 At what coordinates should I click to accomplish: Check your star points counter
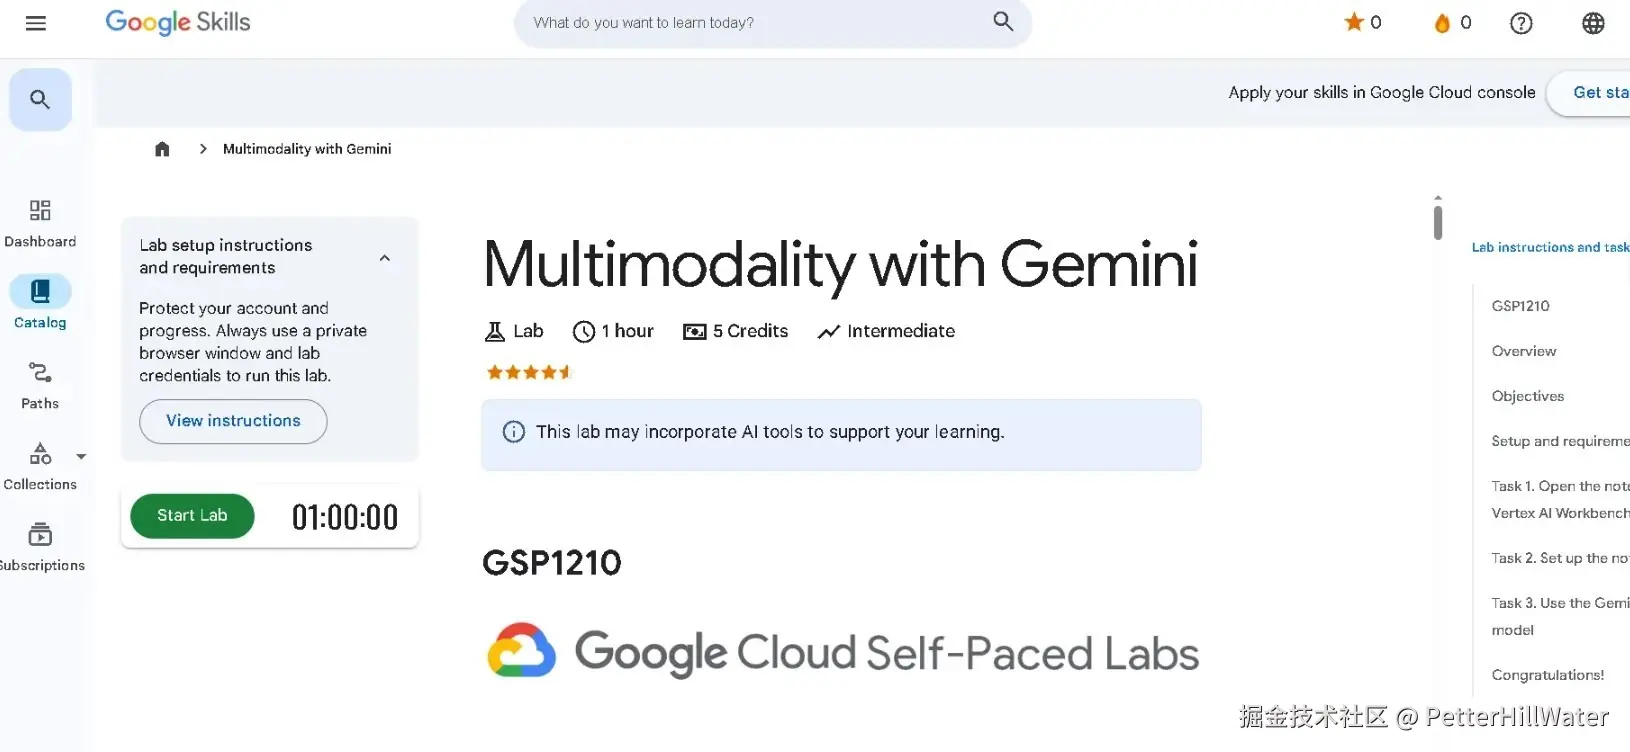point(1362,22)
